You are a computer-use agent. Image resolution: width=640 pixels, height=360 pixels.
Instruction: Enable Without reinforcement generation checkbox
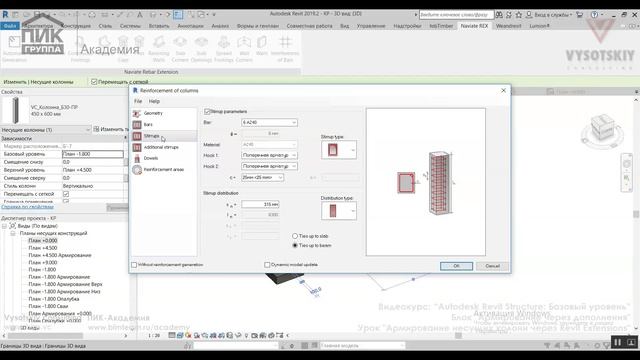tap(134, 265)
